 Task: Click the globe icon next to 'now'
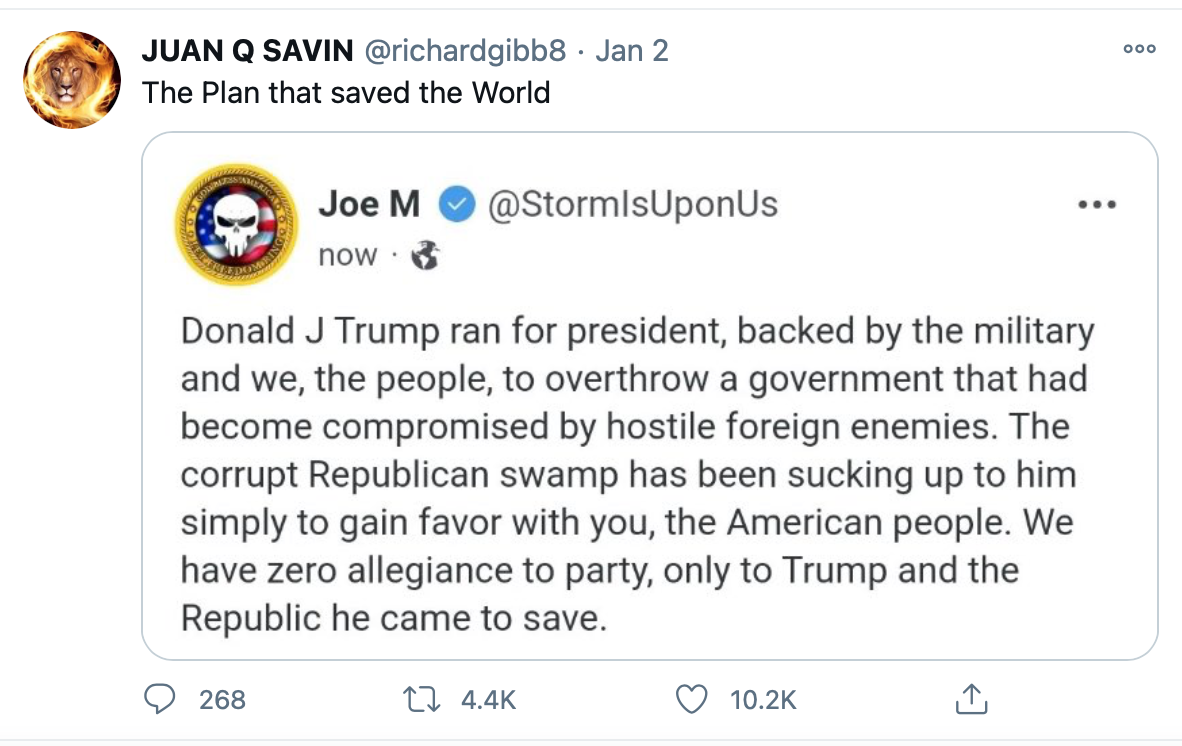point(425,256)
